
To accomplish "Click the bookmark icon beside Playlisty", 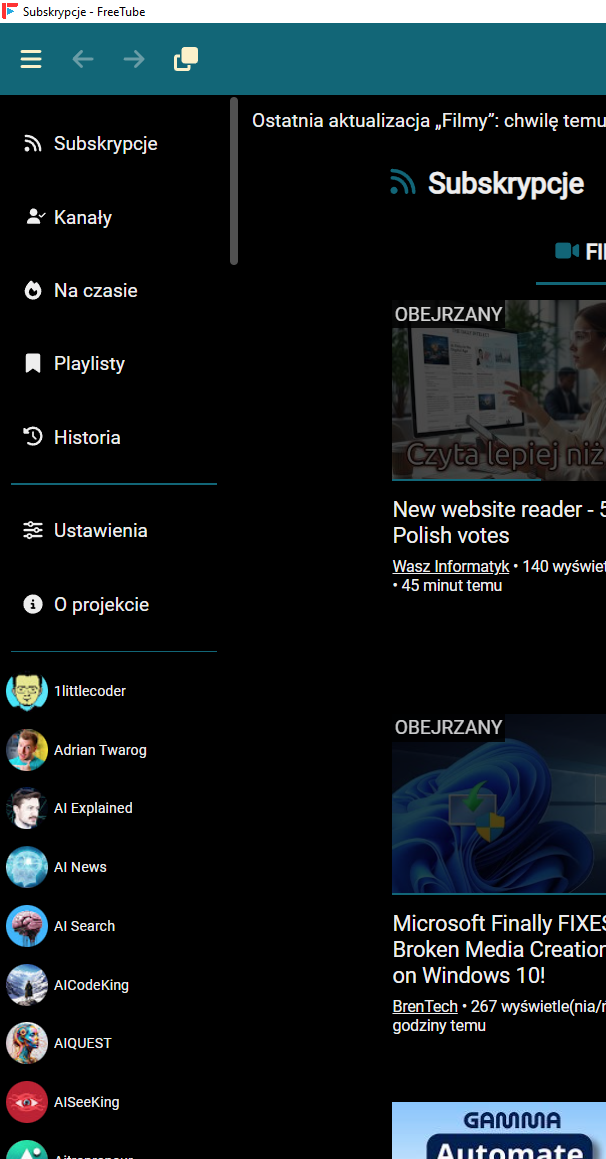I will pos(33,364).
